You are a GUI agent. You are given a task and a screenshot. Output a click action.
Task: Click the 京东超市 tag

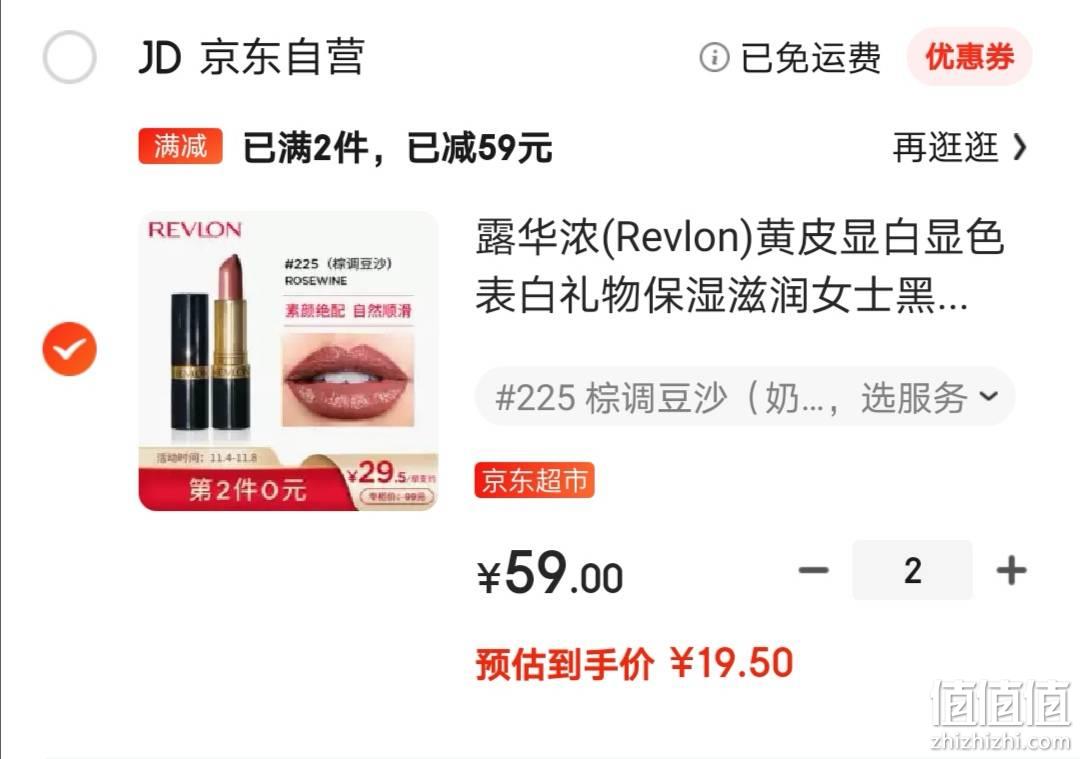[534, 480]
